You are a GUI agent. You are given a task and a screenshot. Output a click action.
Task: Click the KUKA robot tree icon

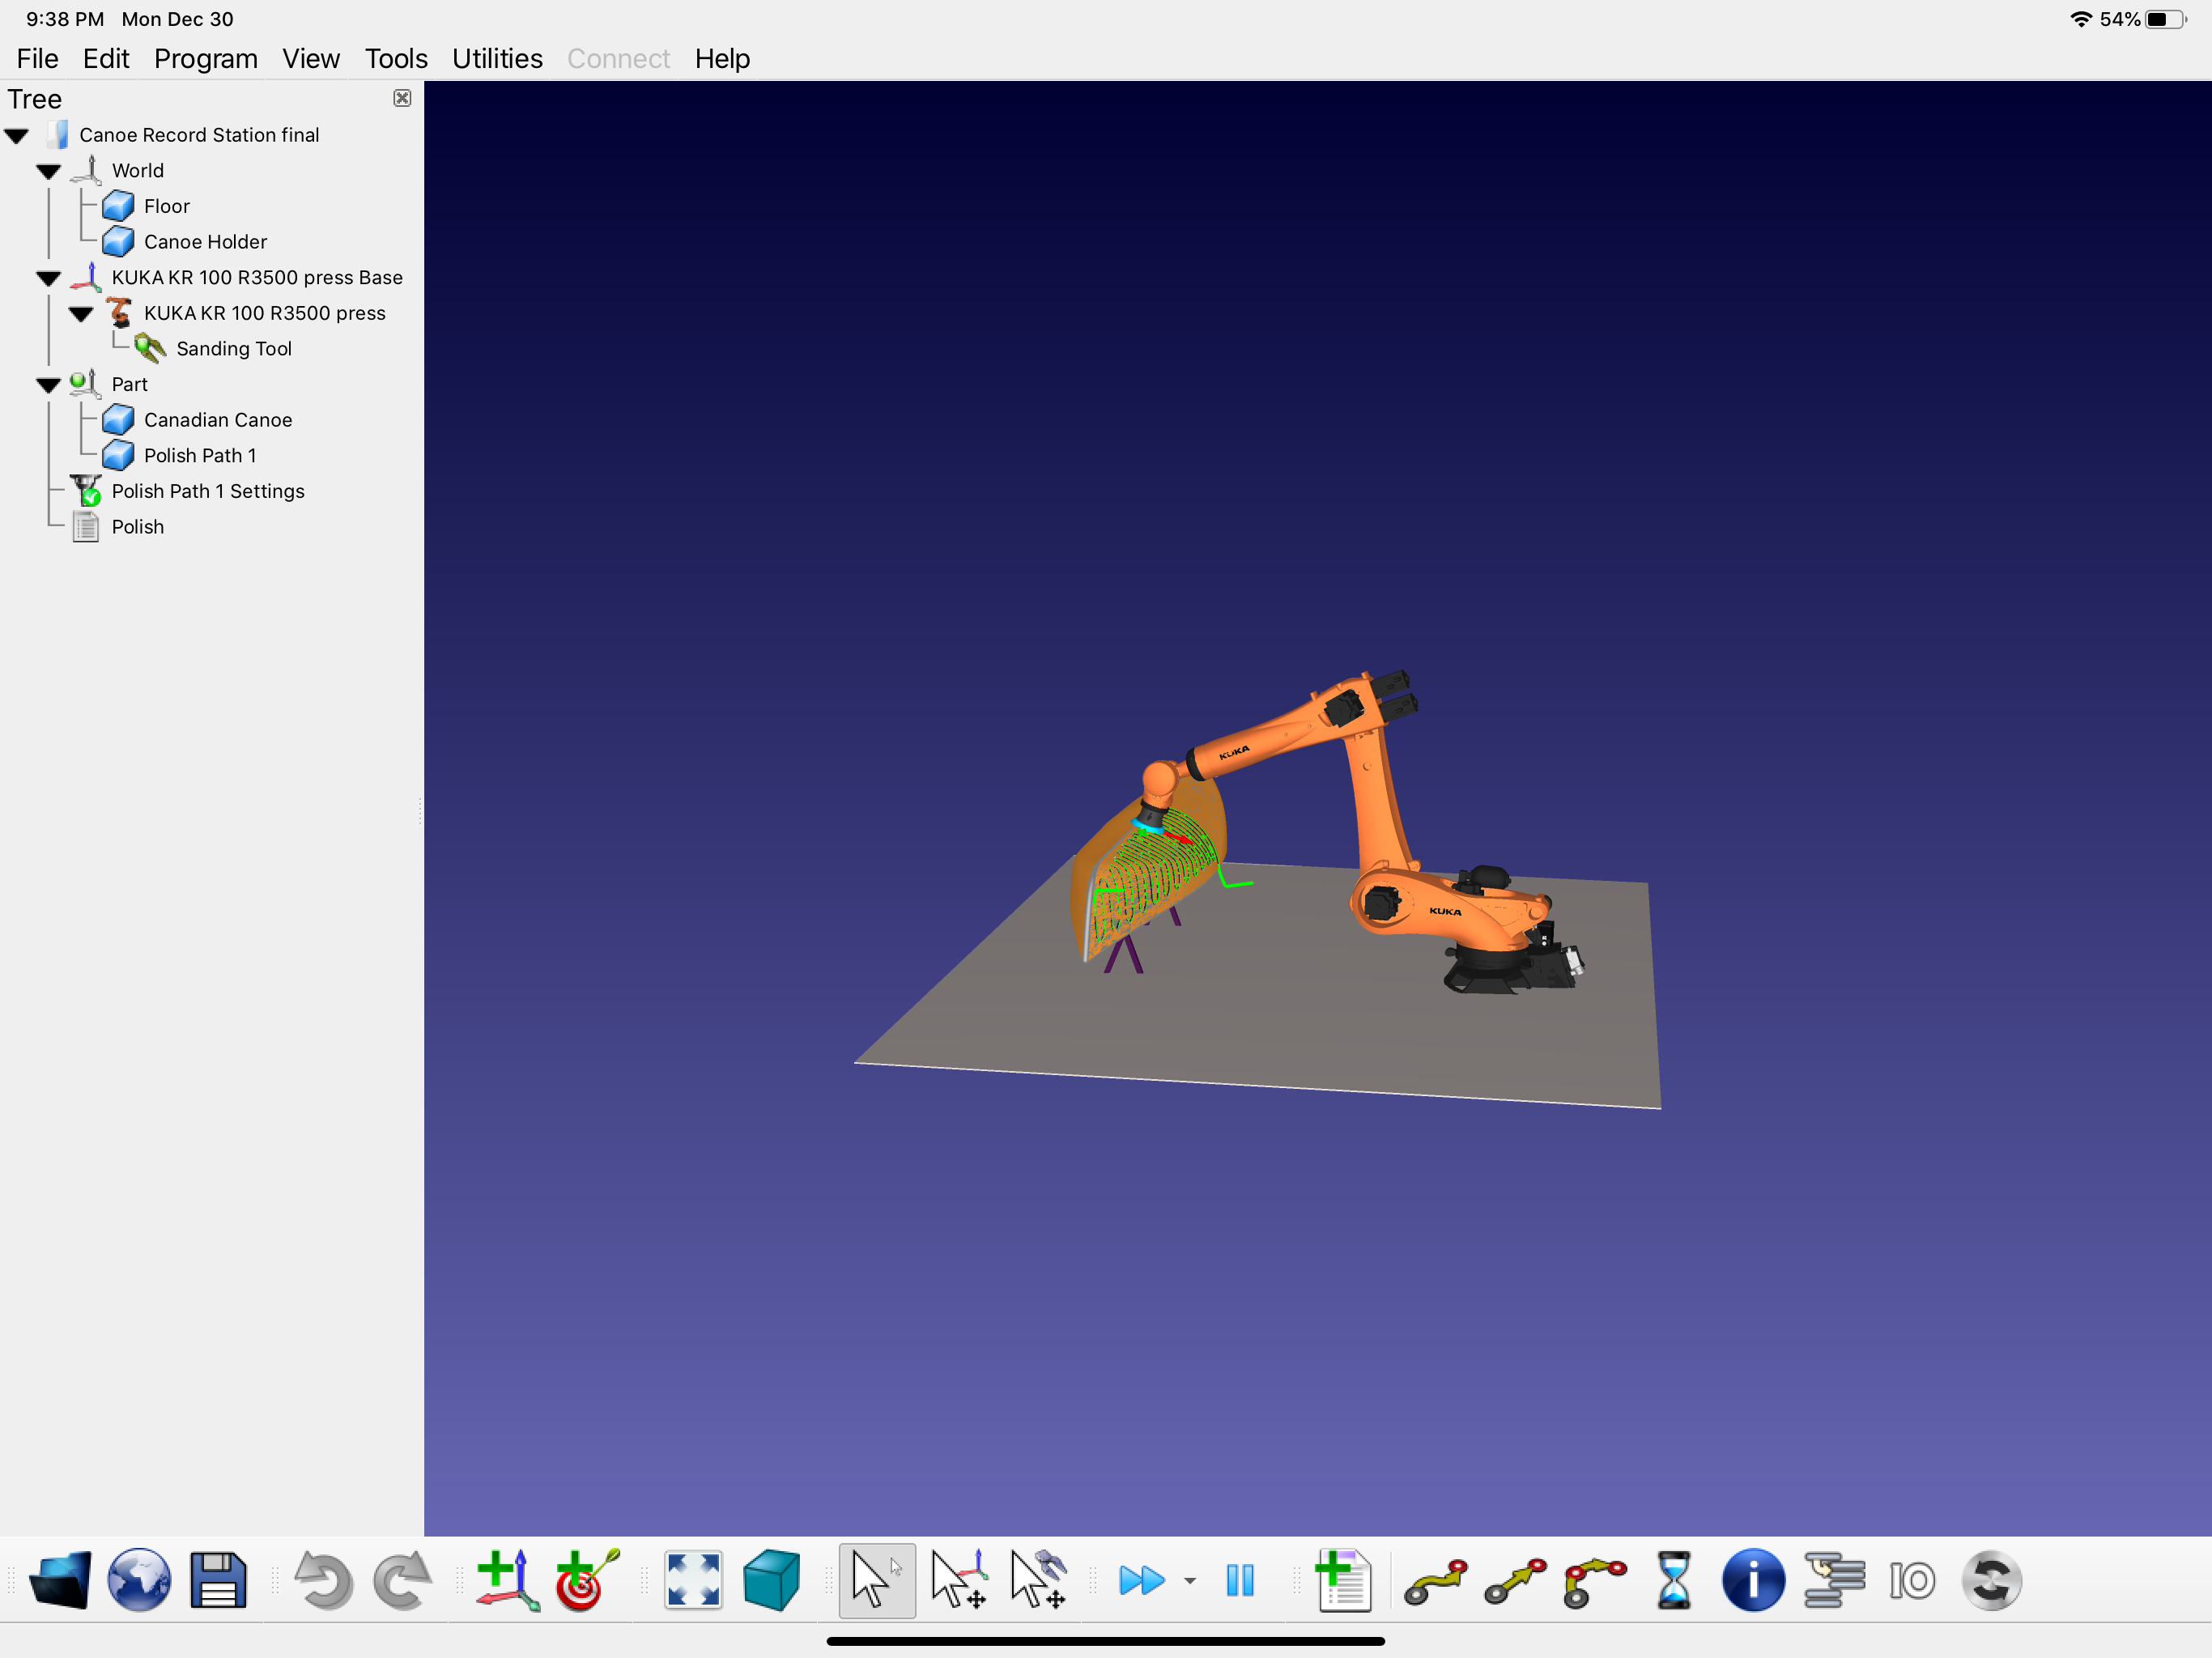pyautogui.click(x=119, y=313)
